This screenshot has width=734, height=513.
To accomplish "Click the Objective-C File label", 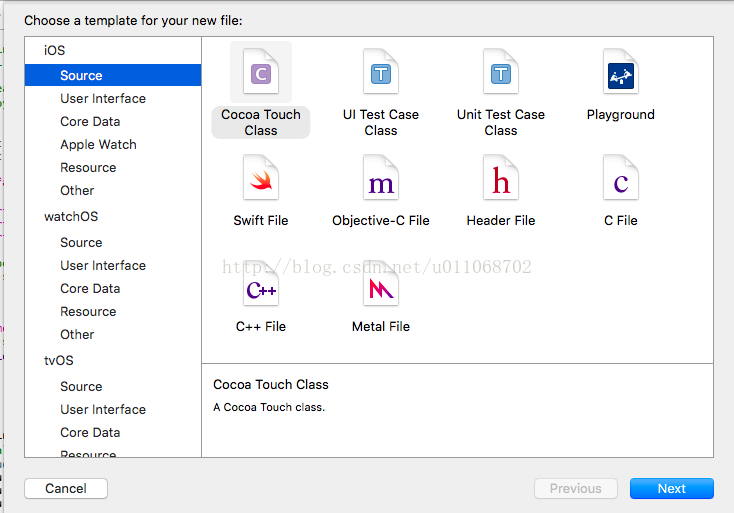I will click(381, 220).
